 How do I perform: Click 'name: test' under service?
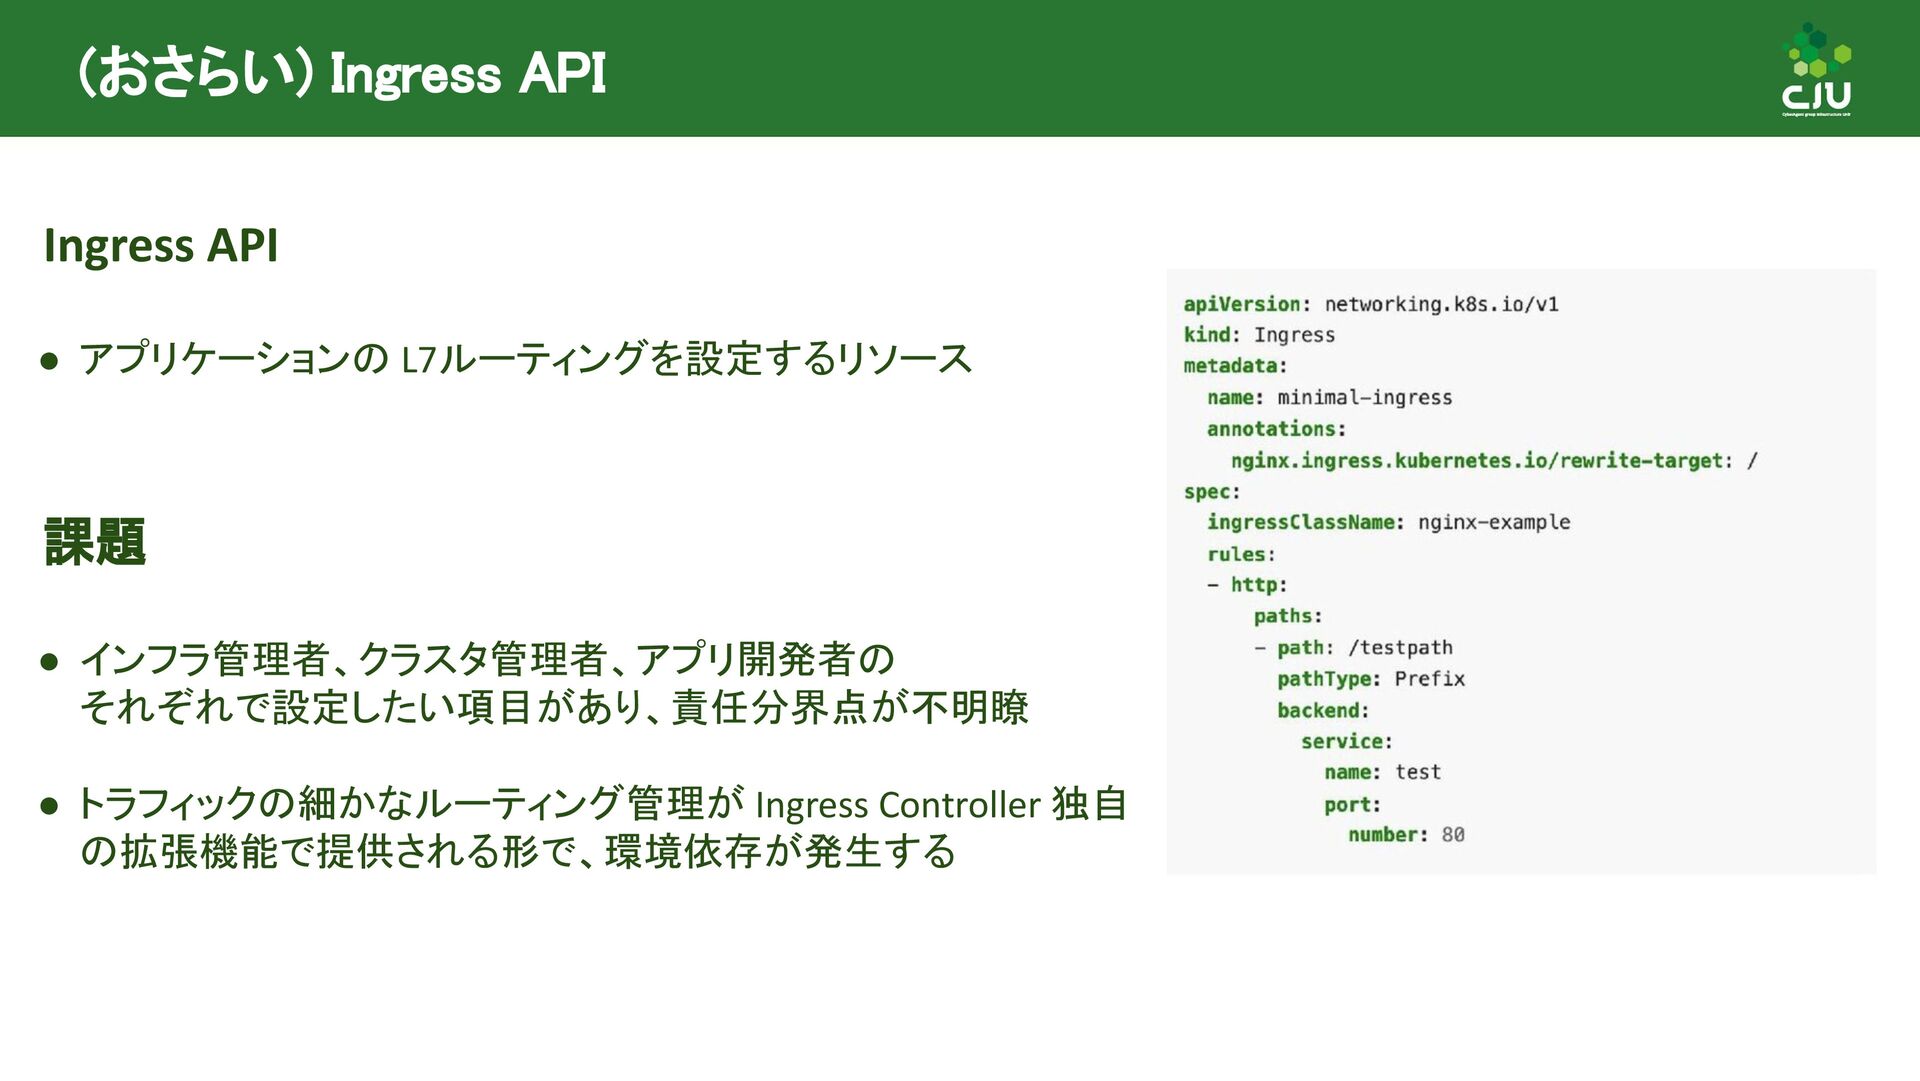tap(1382, 772)
